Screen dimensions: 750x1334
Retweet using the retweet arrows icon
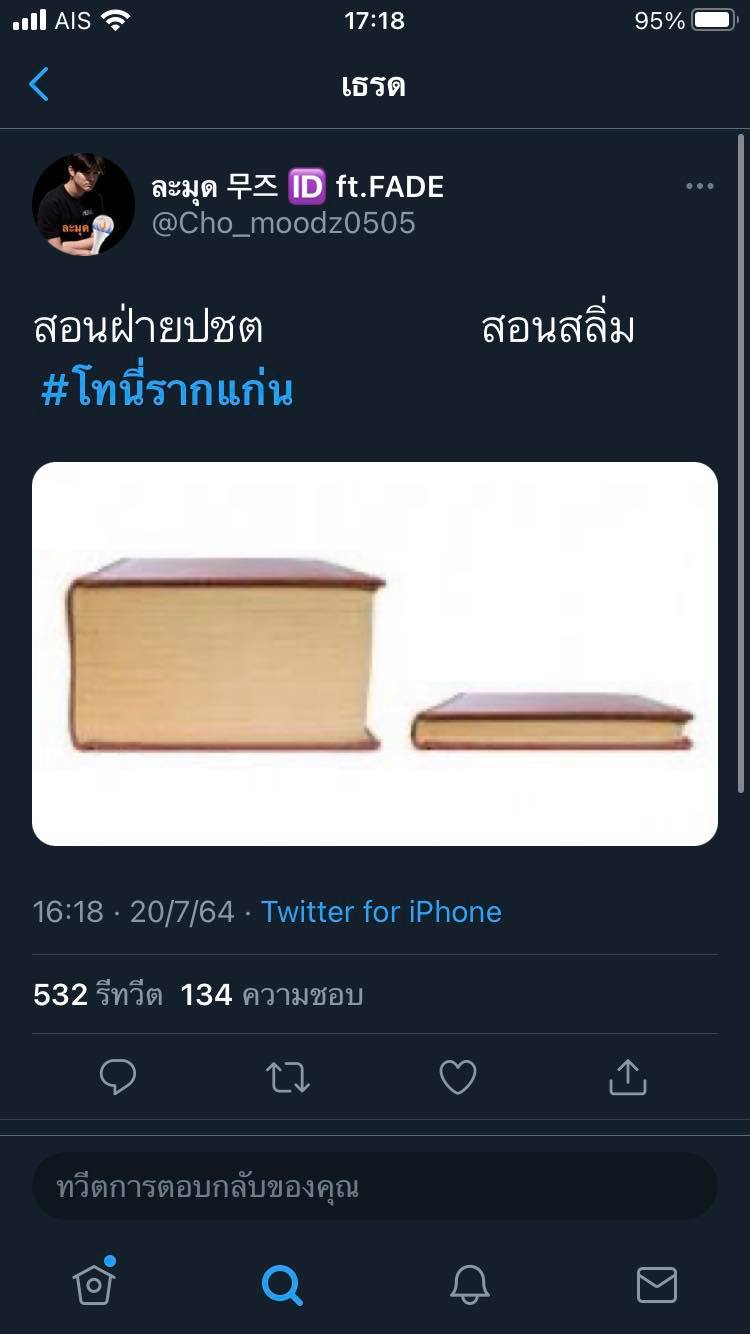[288, 1077]
